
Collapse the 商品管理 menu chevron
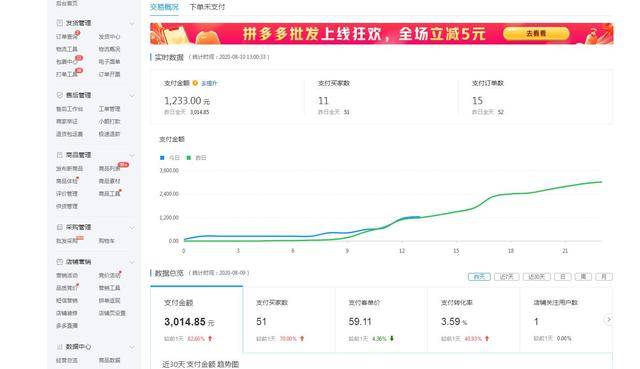coord(132,155)
